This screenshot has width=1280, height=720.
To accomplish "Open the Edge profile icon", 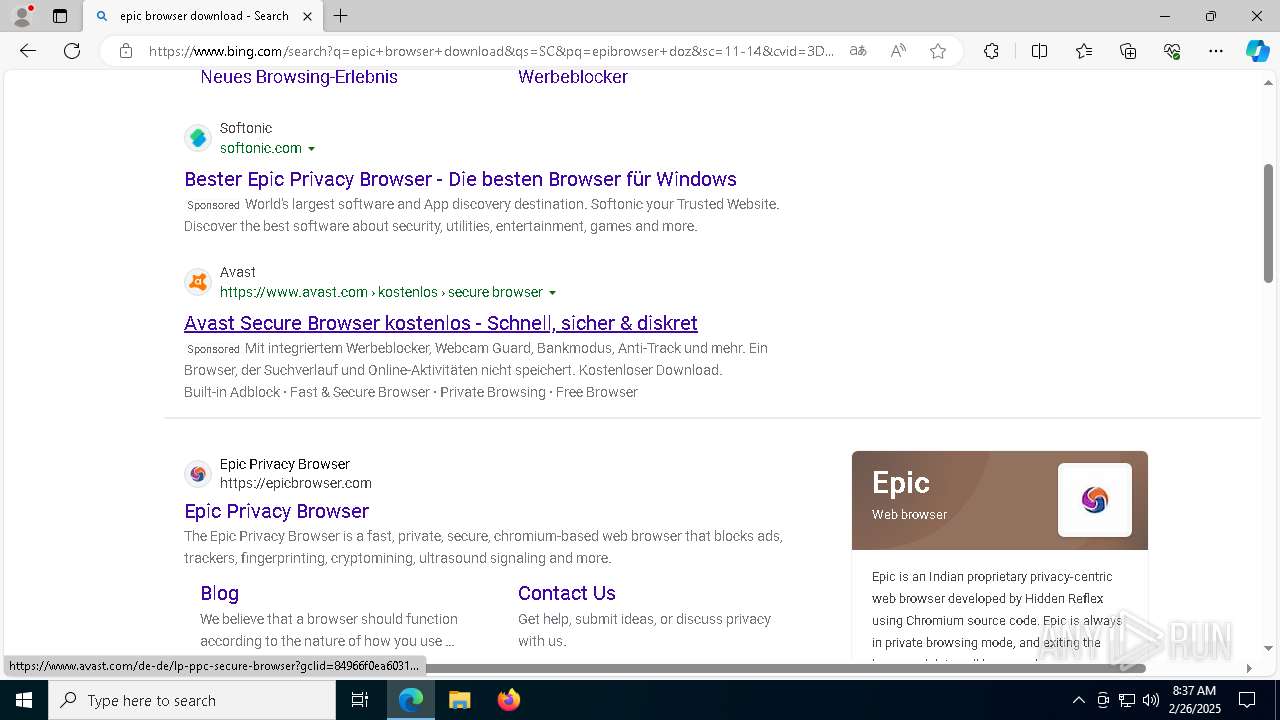I will [x=22, y=16].
